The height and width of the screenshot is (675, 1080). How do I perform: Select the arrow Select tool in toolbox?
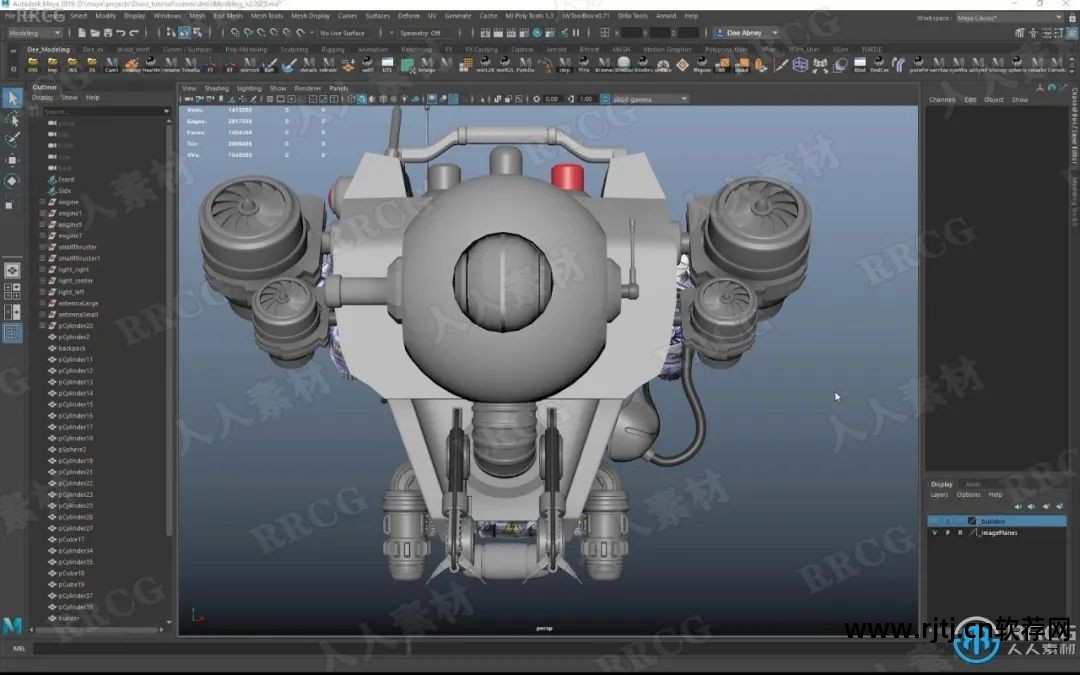click(12, 98)
